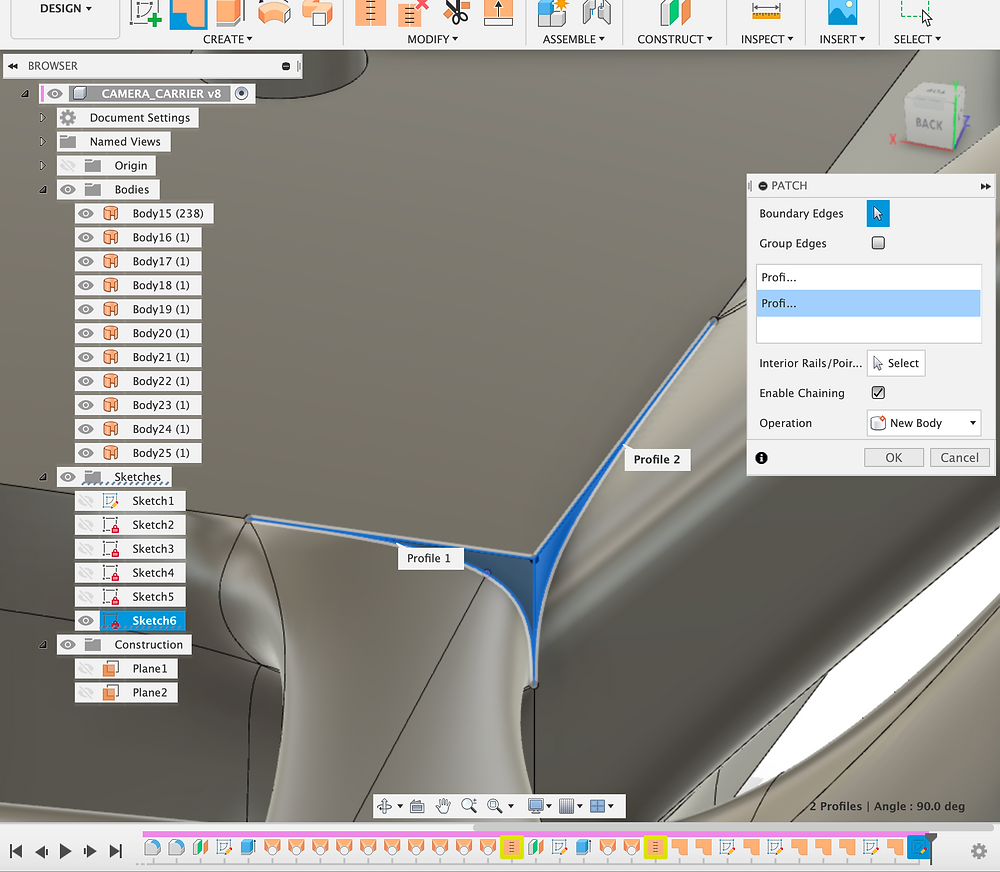Select the Measure ruler tool
This screenshot has width=1000, height=872.
pyautogui.click(x=766, y=11)
